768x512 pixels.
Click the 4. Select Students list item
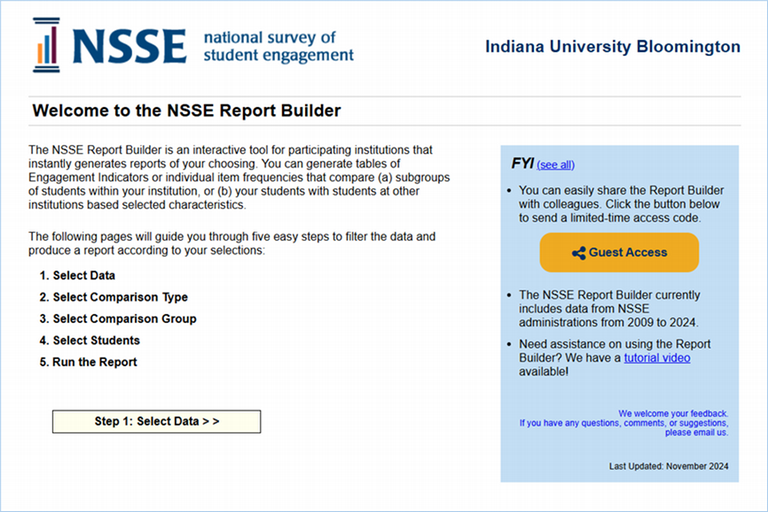(90, 340)
